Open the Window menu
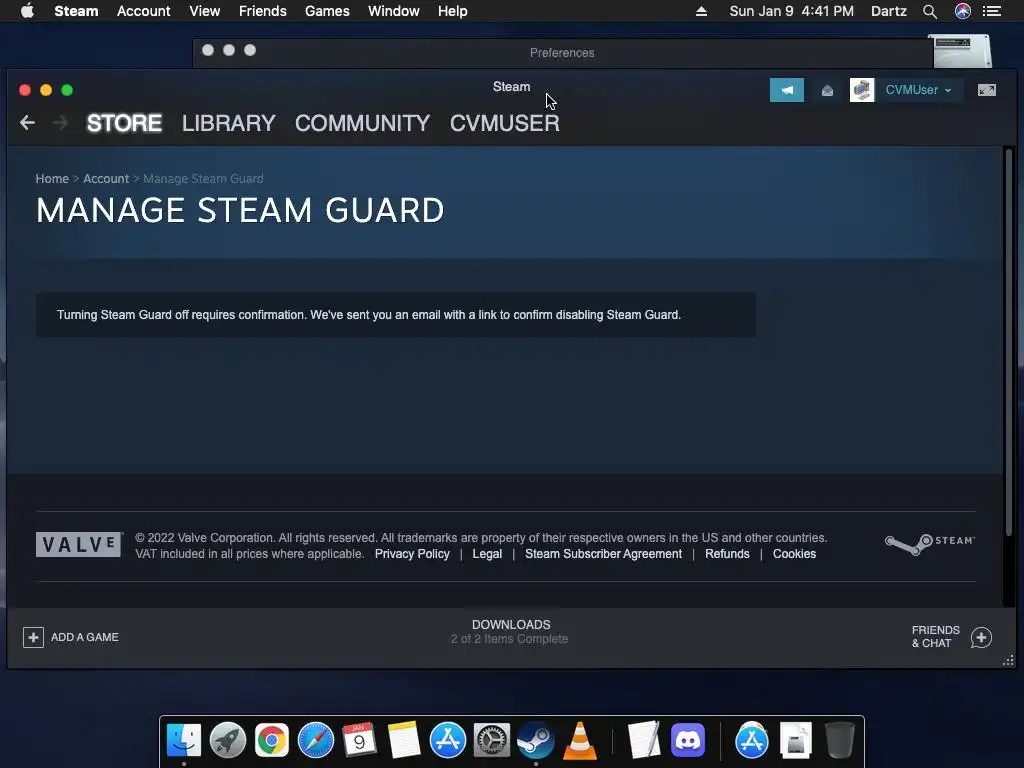The width and height of the screenshot is (1024, 768). point(394,11)
